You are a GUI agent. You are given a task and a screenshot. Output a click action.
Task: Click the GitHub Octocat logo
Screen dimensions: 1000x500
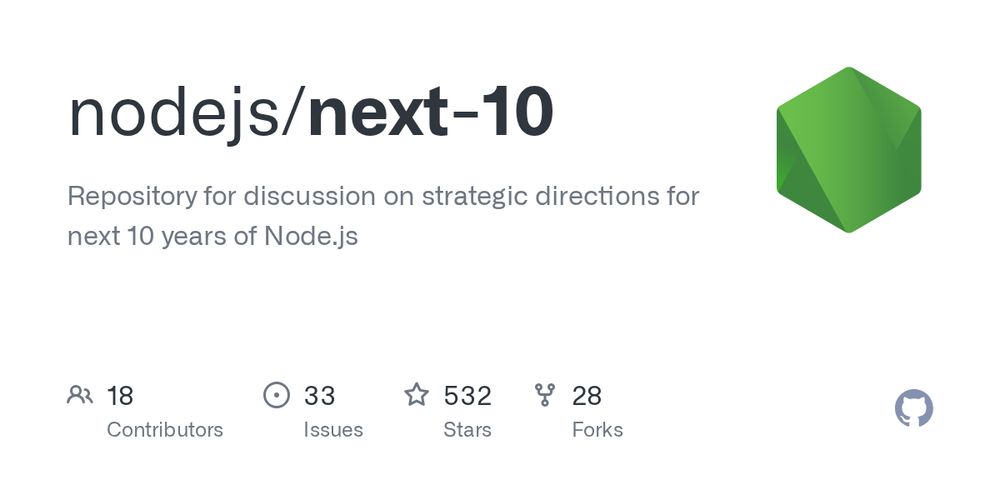(x=913, y=409)
